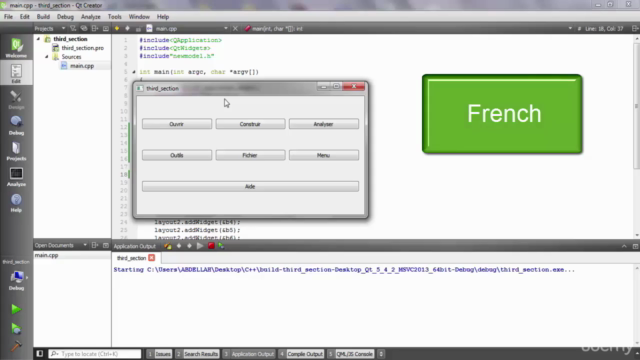The width and height of the screenshot is (640, 360).
Task: Minimize the output pane with up arrow
Action: [624, 246]
